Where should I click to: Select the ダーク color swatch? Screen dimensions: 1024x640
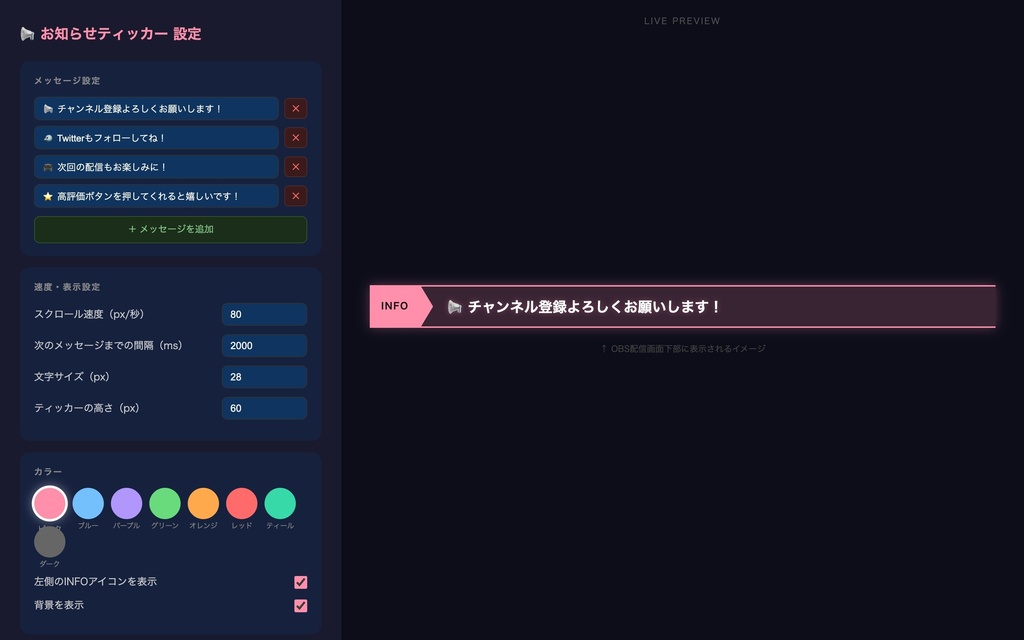click(x=50, y=543)
